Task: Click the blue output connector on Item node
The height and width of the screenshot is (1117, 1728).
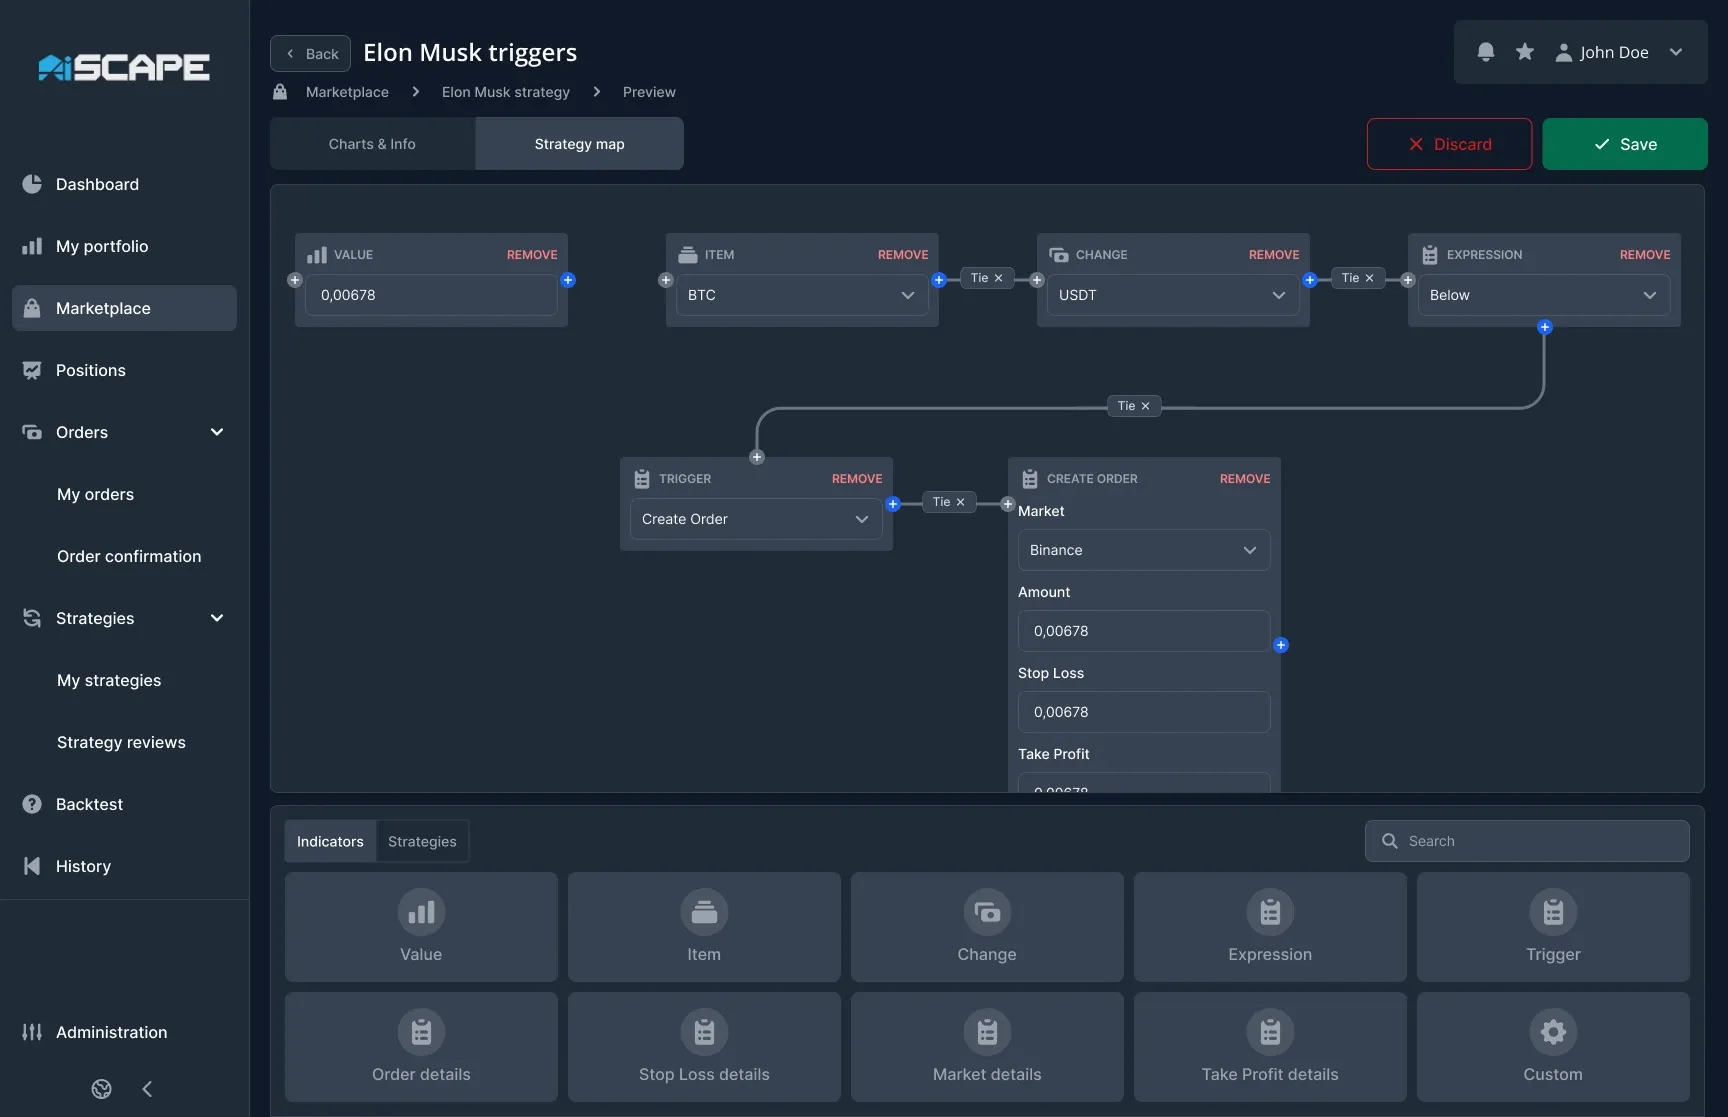Action: [x=939, y=280]
